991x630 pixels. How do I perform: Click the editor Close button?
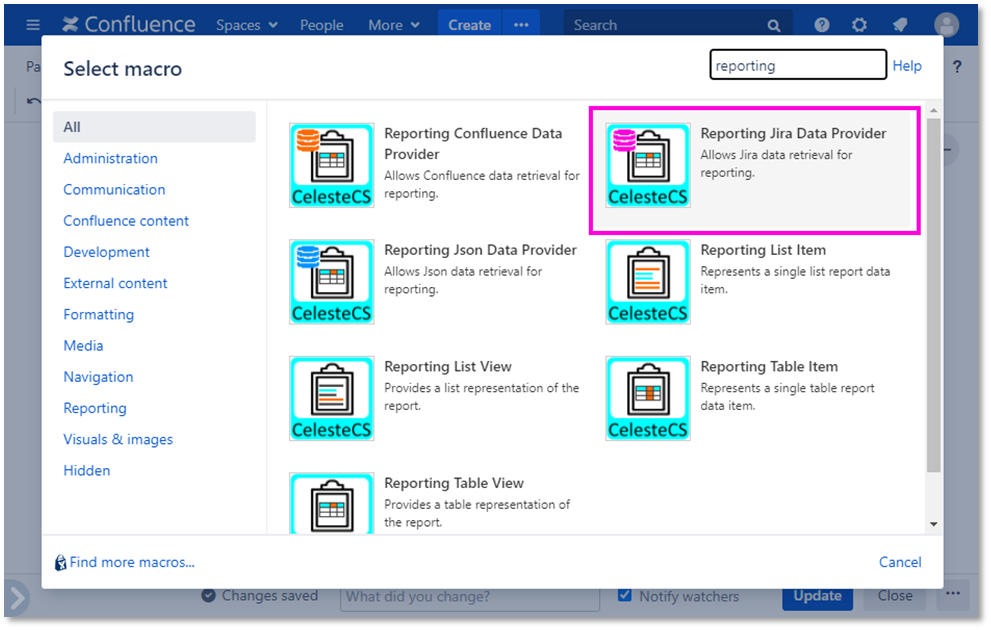click(x=895, y=595)
